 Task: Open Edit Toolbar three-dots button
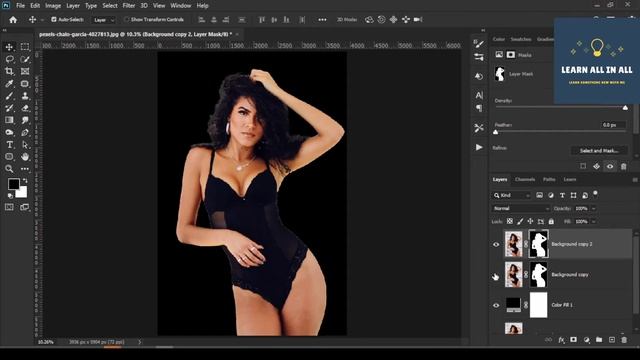25,169
